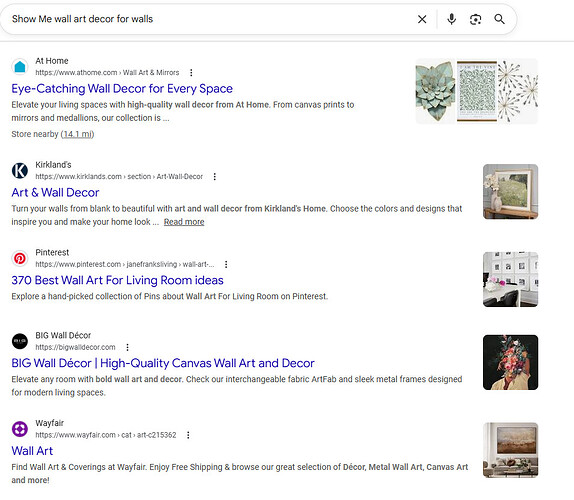This screenshot has height=500, width=574.
Task: Open more options for Pinterest result
Action: point(226,264)
